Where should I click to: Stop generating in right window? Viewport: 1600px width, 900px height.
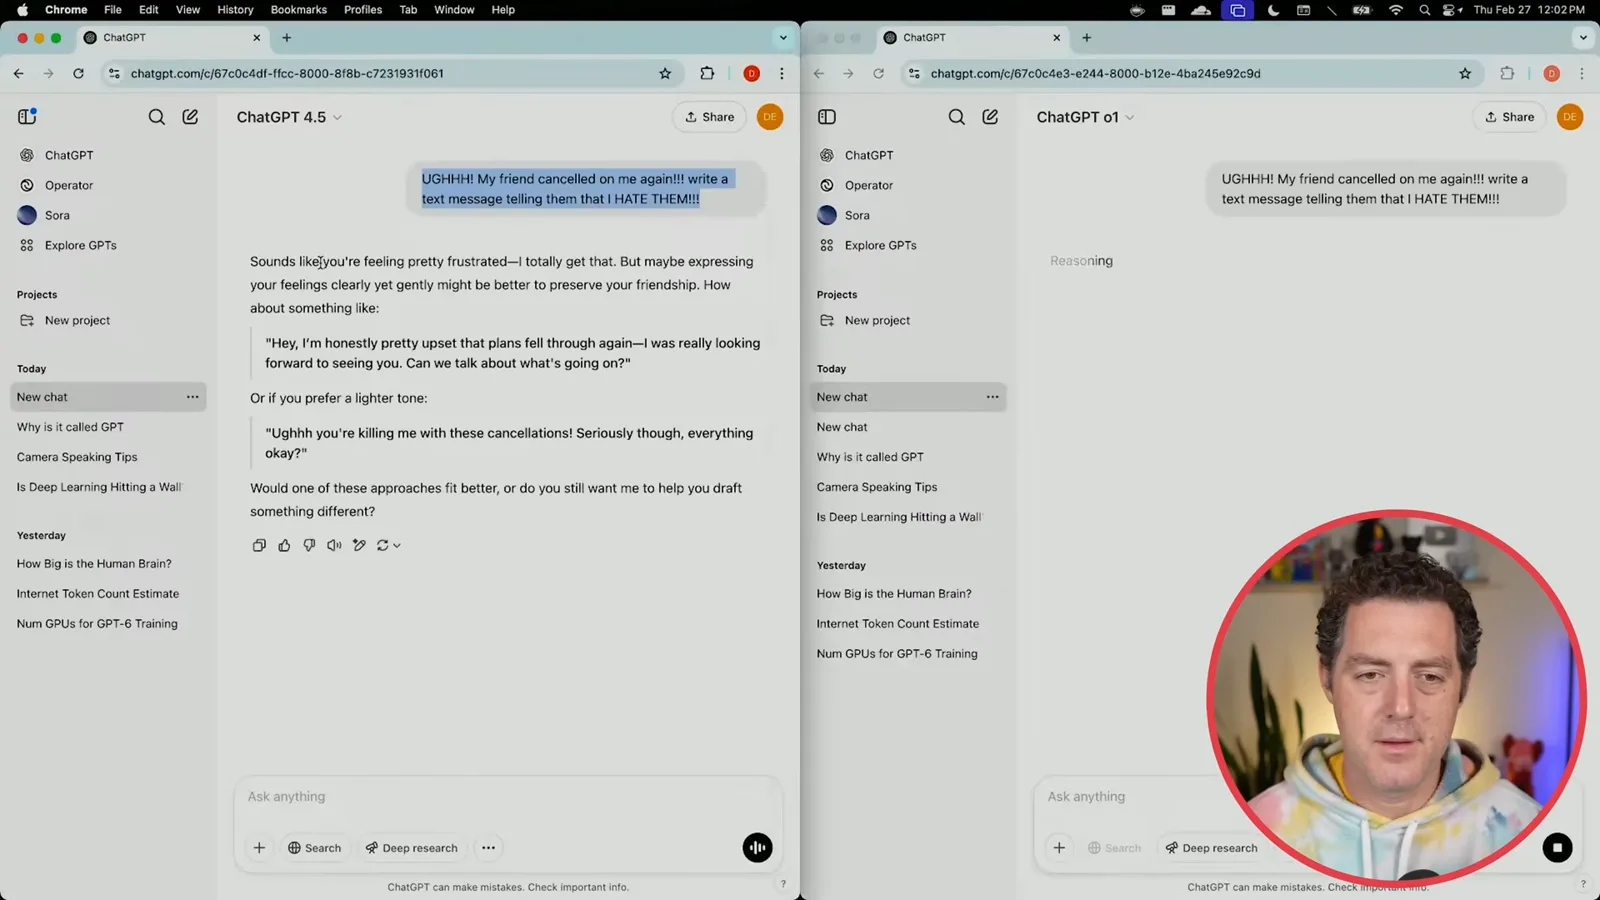1557,847
